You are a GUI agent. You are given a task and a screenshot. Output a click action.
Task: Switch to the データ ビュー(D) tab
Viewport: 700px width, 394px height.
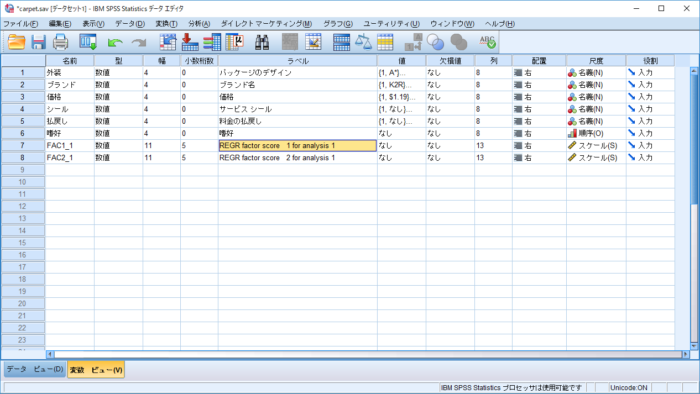(x=35, y=369)
